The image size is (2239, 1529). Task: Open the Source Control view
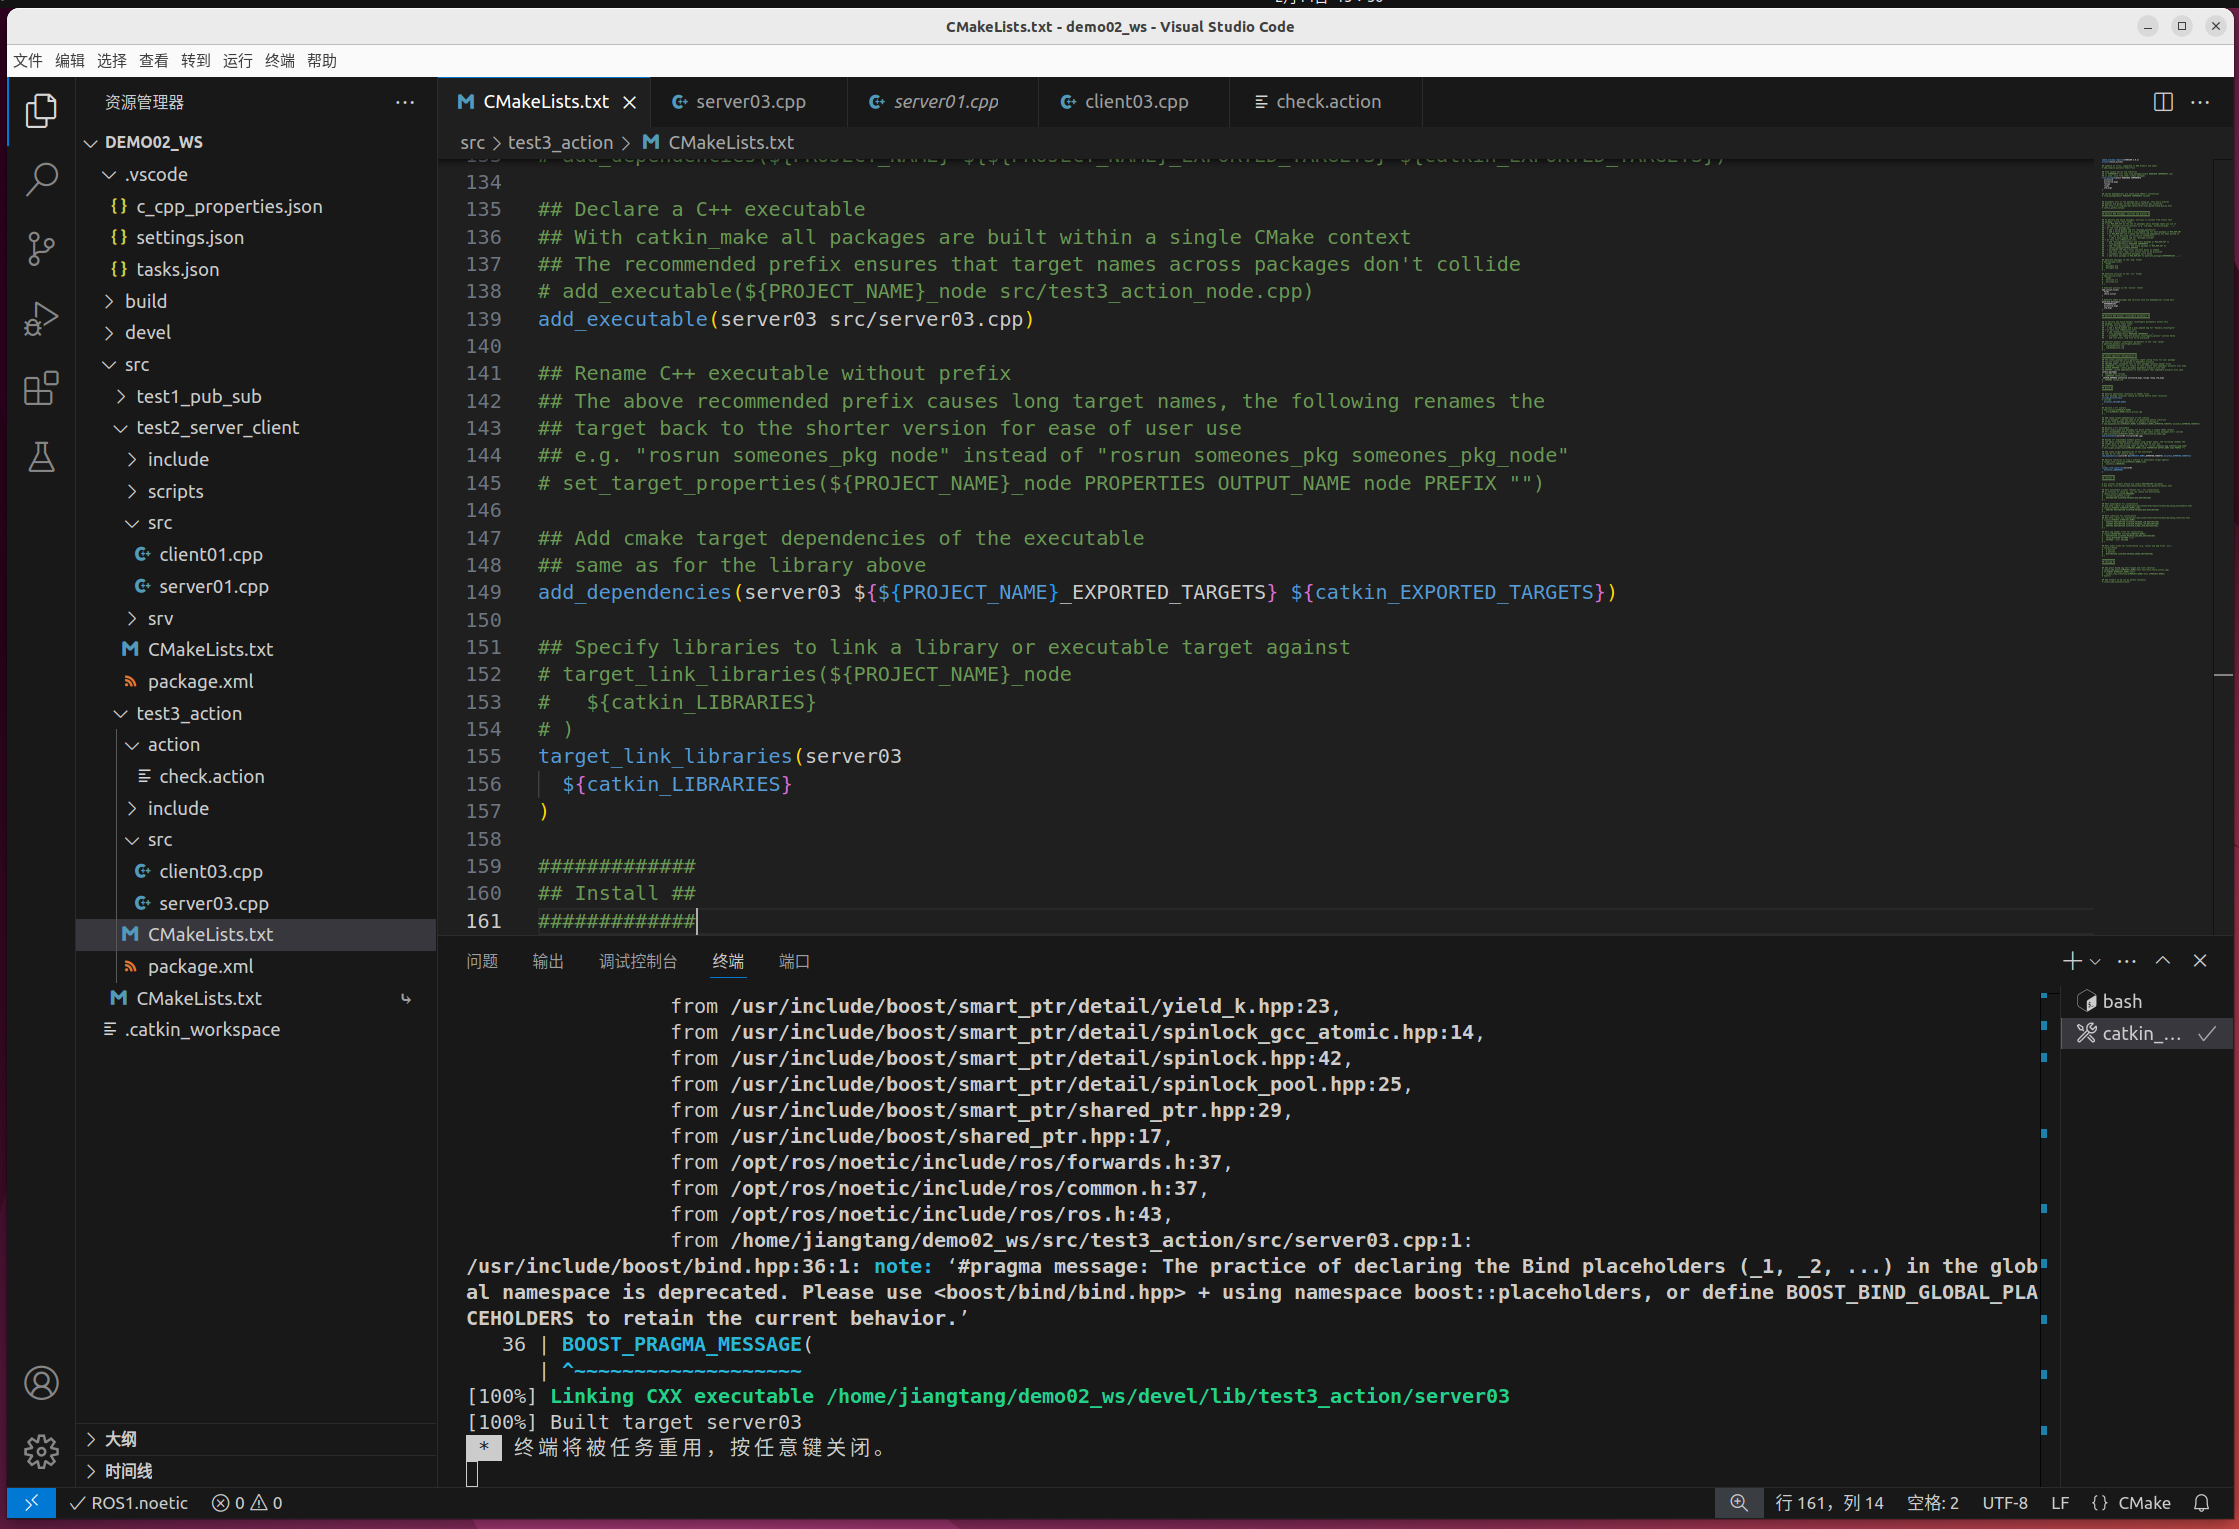pyautogui.click(x=41, y=249)
